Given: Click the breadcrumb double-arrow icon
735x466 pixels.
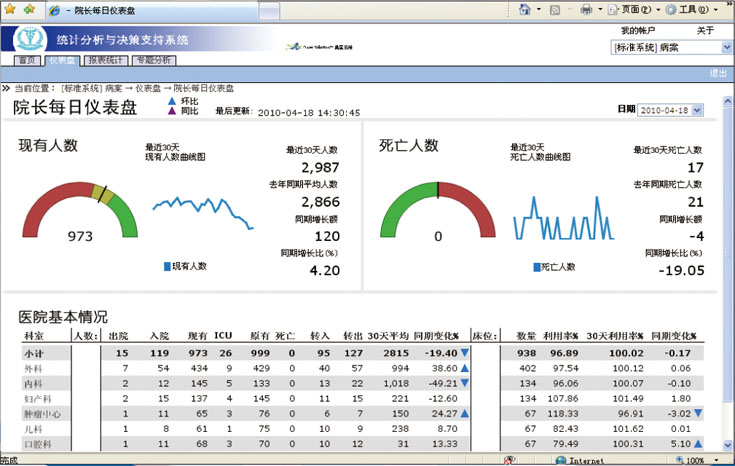Looking at the screenshot, I should pos(6,88).
